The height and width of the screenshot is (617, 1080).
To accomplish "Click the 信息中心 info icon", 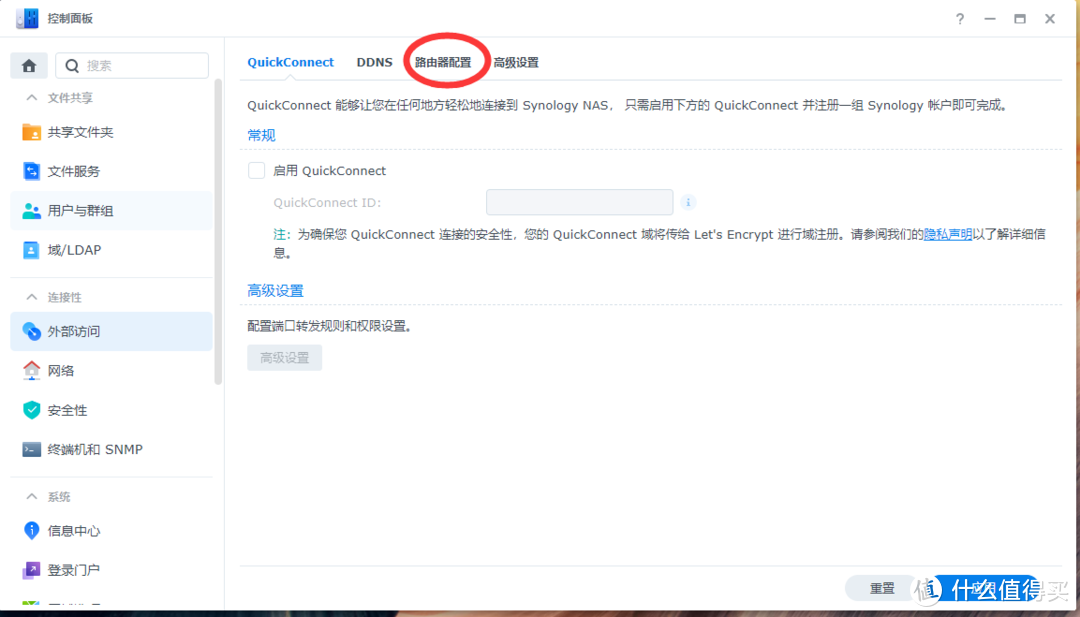I will (32, 531).
